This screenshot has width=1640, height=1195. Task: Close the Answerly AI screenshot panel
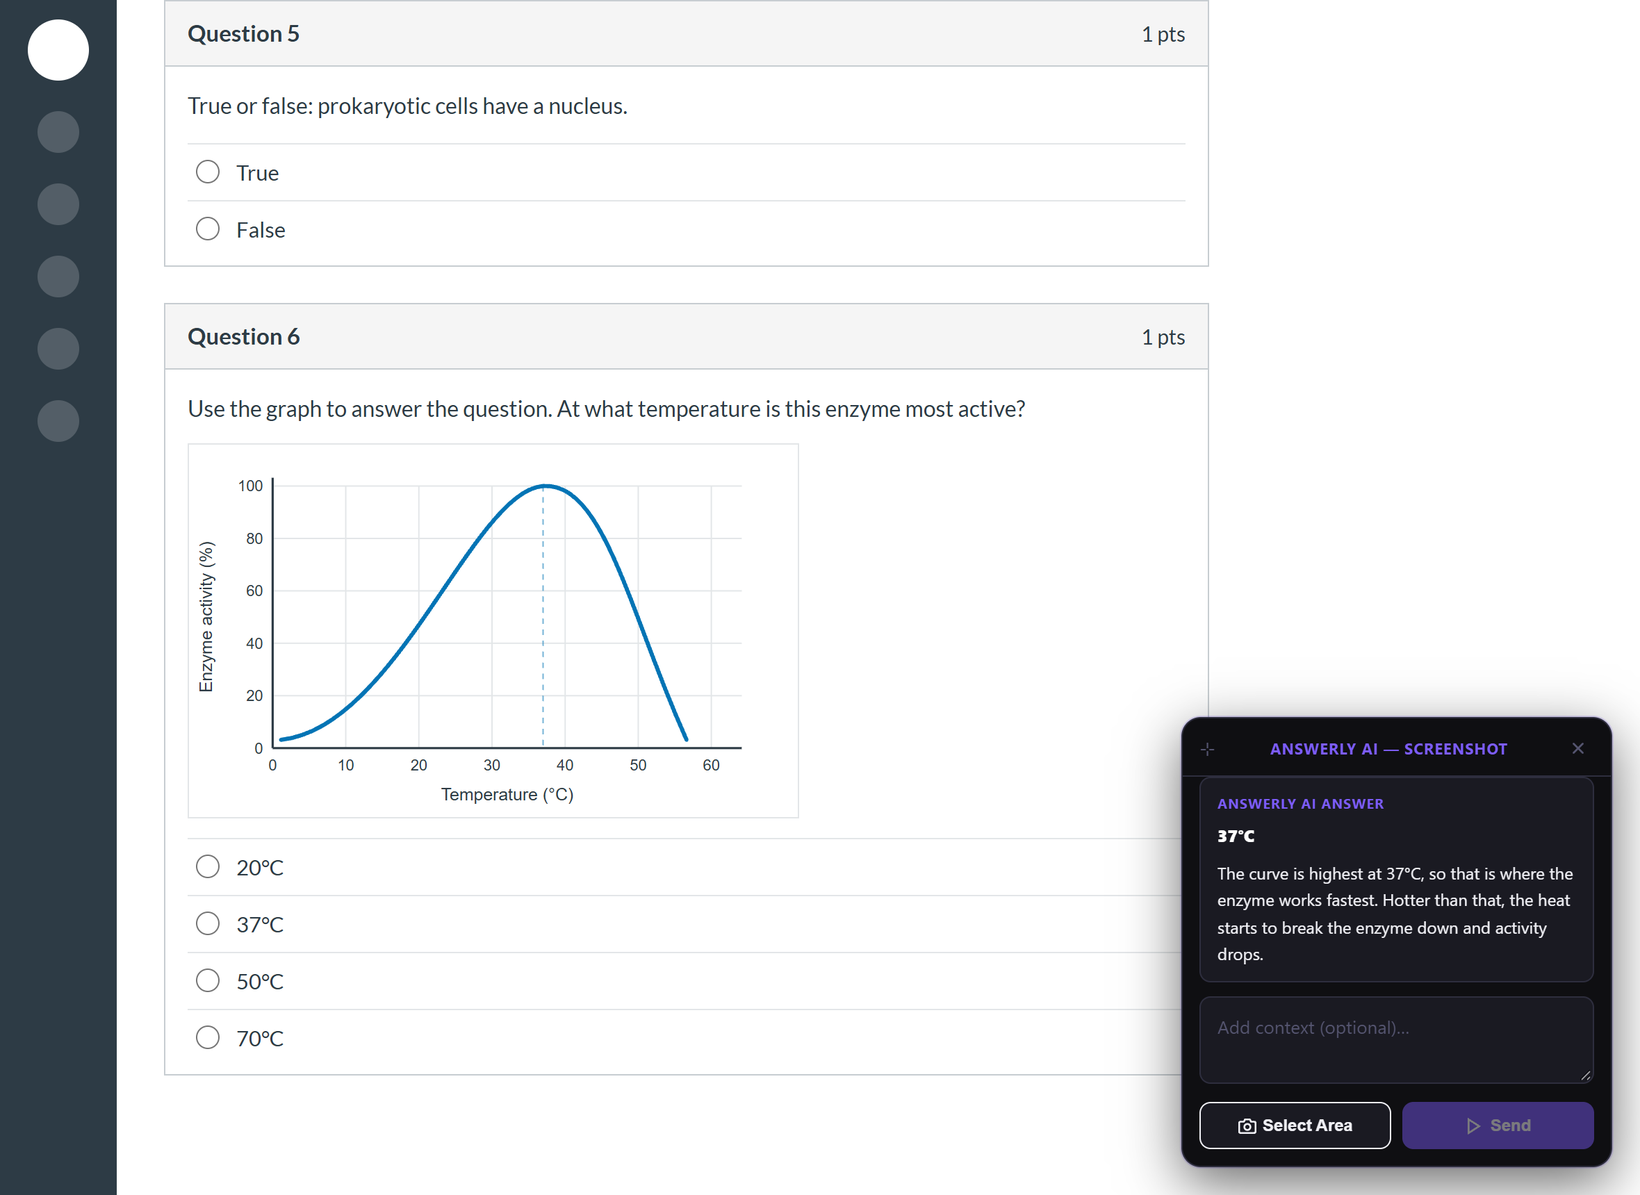coord(1578,748)
